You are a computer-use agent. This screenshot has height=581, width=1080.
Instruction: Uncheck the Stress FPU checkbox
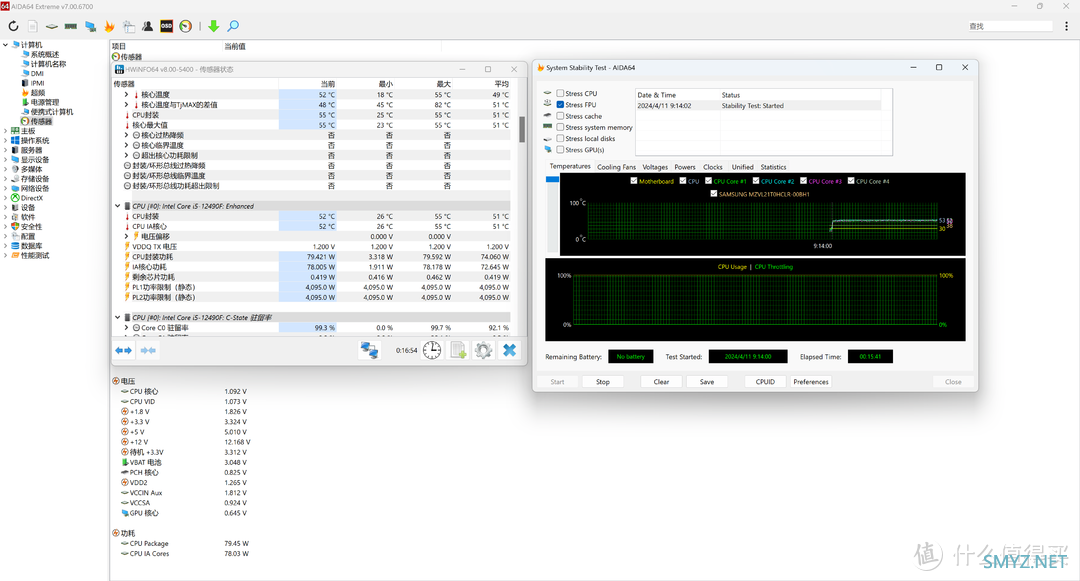561,105
